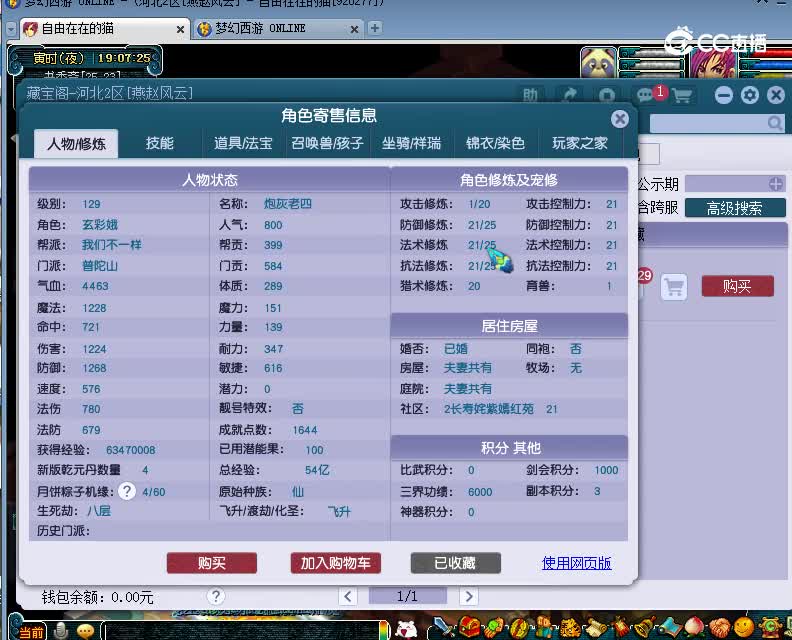Open settings gear in 藏宝阁 title bar
This screenshot has width=792, height=640.
pos(750,95)
